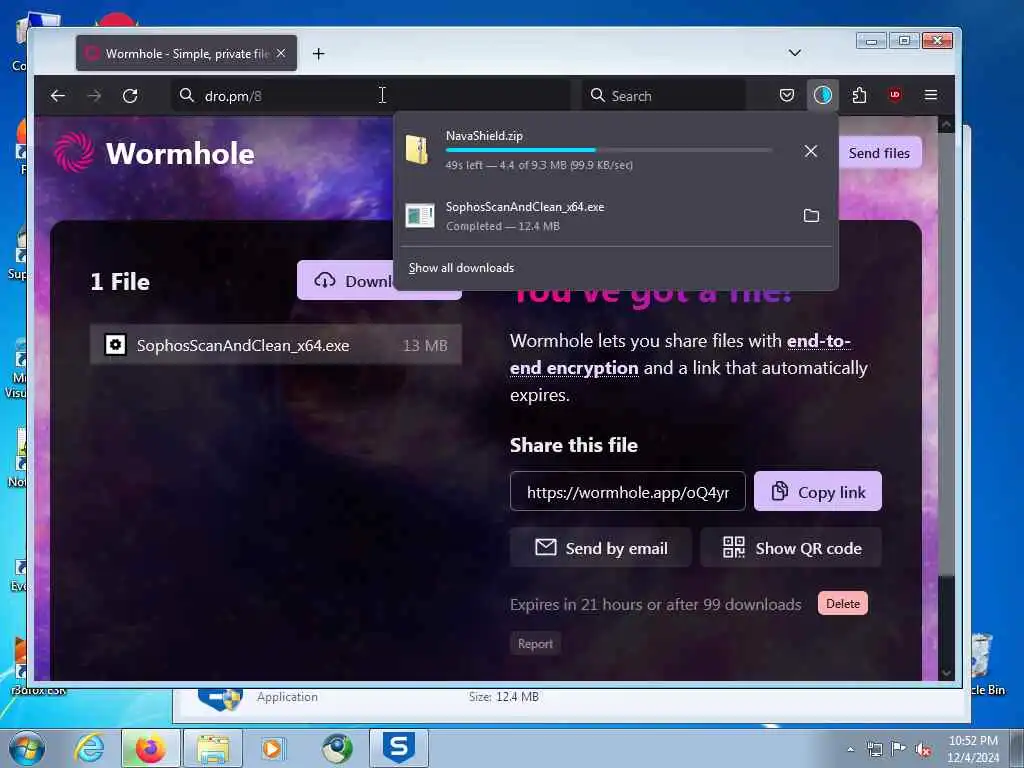Click the NavaShield.zip download progress bar
This screenshot has height=768, width=1024.
point(609,150)
